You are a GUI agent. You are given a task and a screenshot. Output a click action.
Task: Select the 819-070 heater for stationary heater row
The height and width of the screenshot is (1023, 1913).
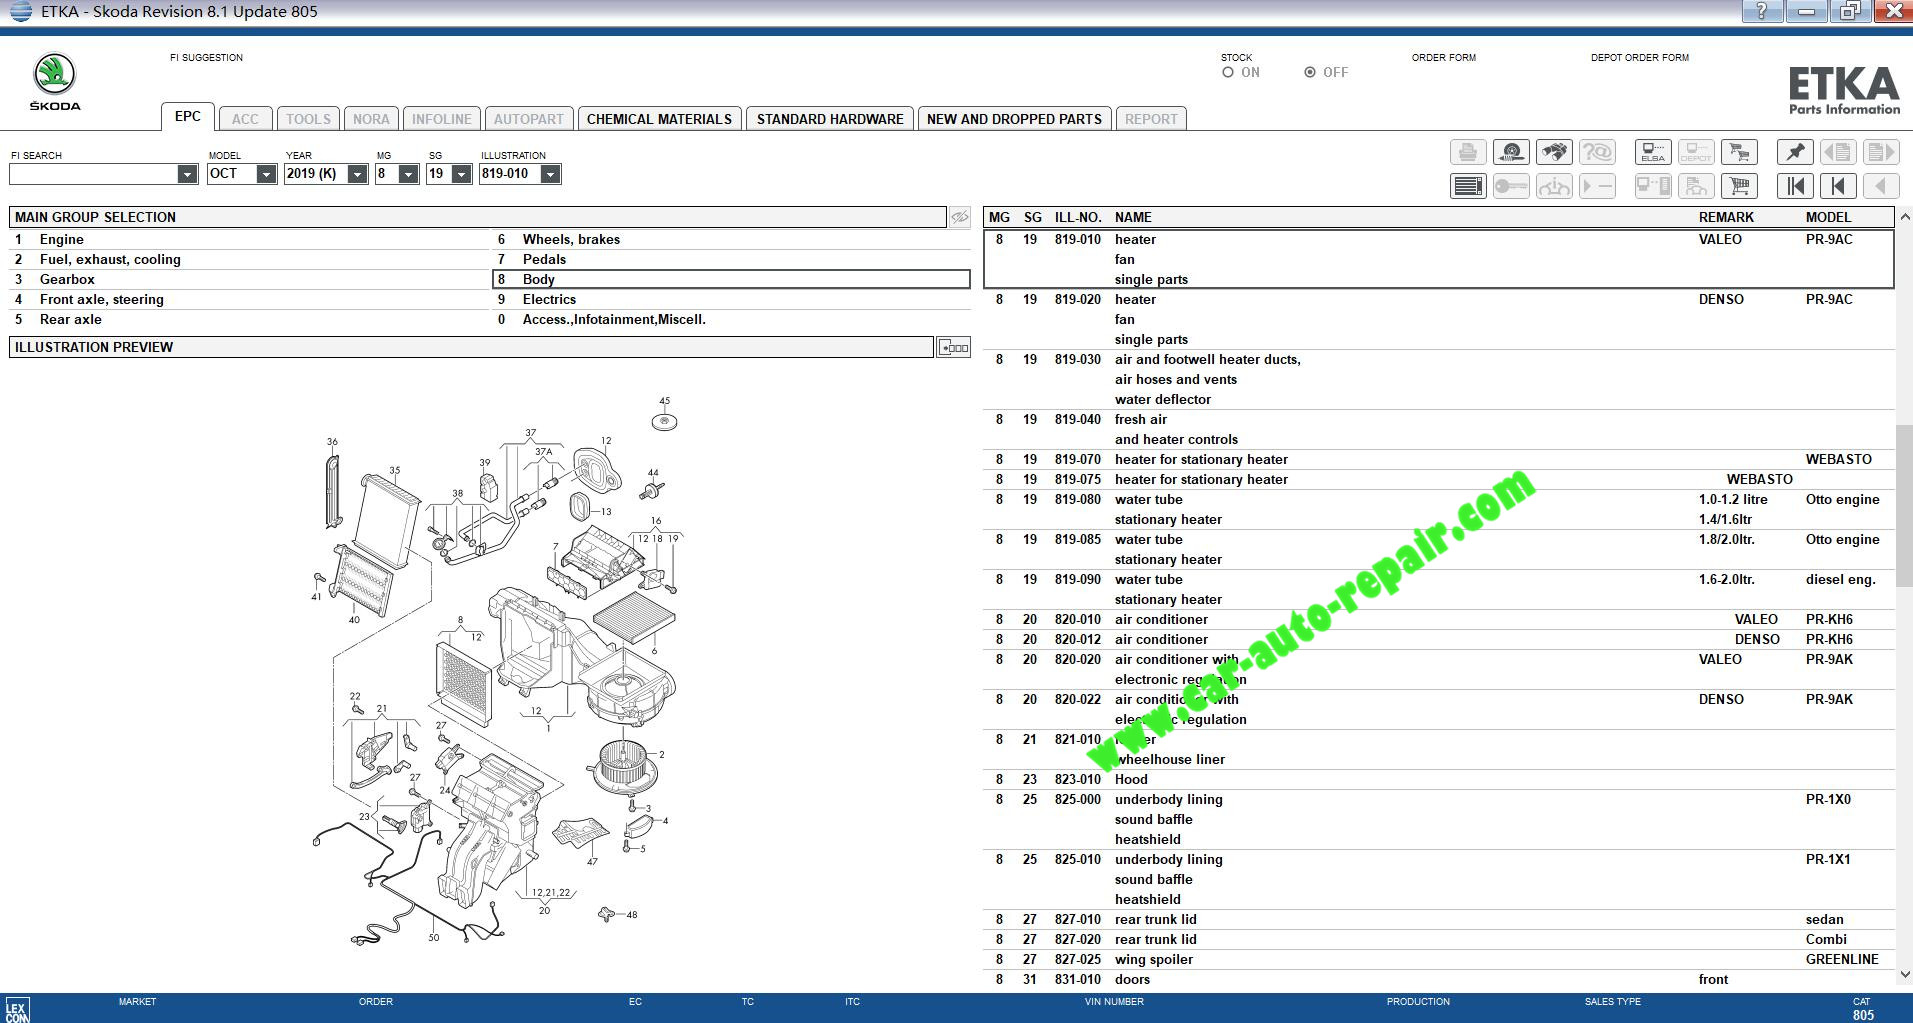tap(1439, 459)
